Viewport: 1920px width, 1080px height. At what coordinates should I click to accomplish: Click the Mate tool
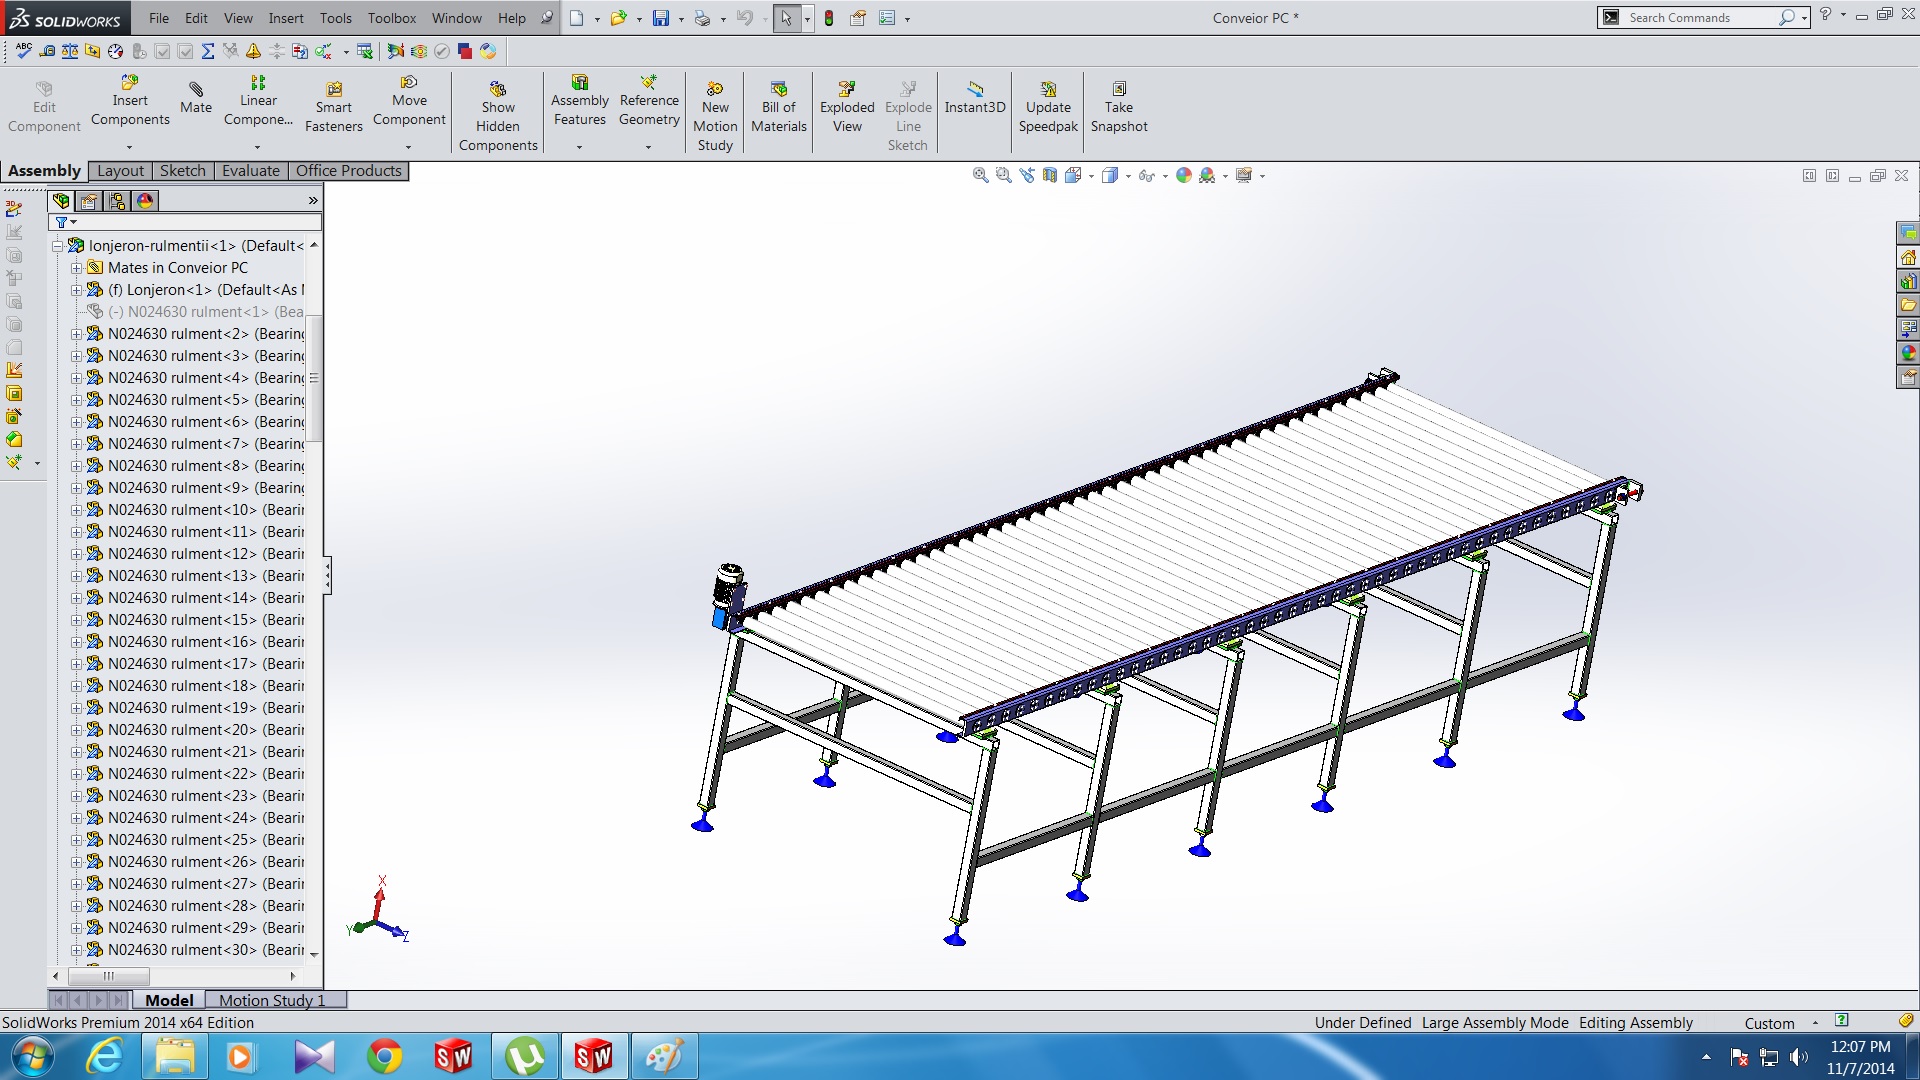click(x=196, y=98)
